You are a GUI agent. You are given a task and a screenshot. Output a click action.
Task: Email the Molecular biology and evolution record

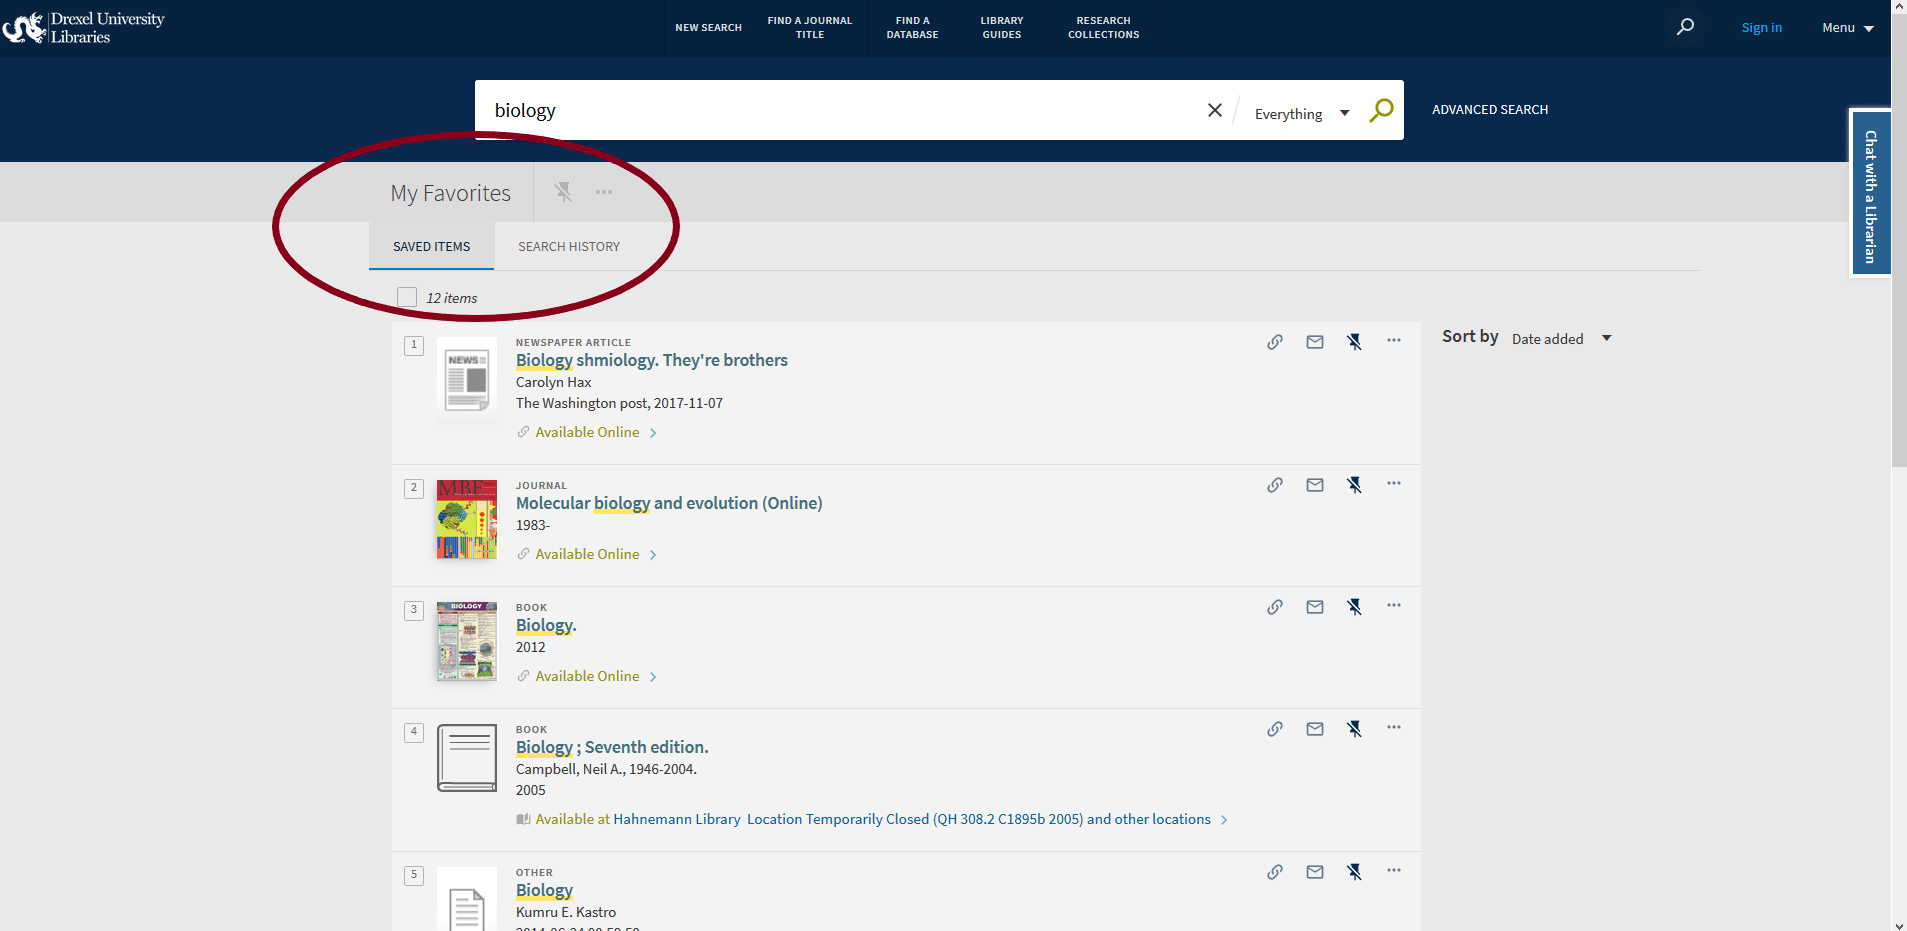1314,484
